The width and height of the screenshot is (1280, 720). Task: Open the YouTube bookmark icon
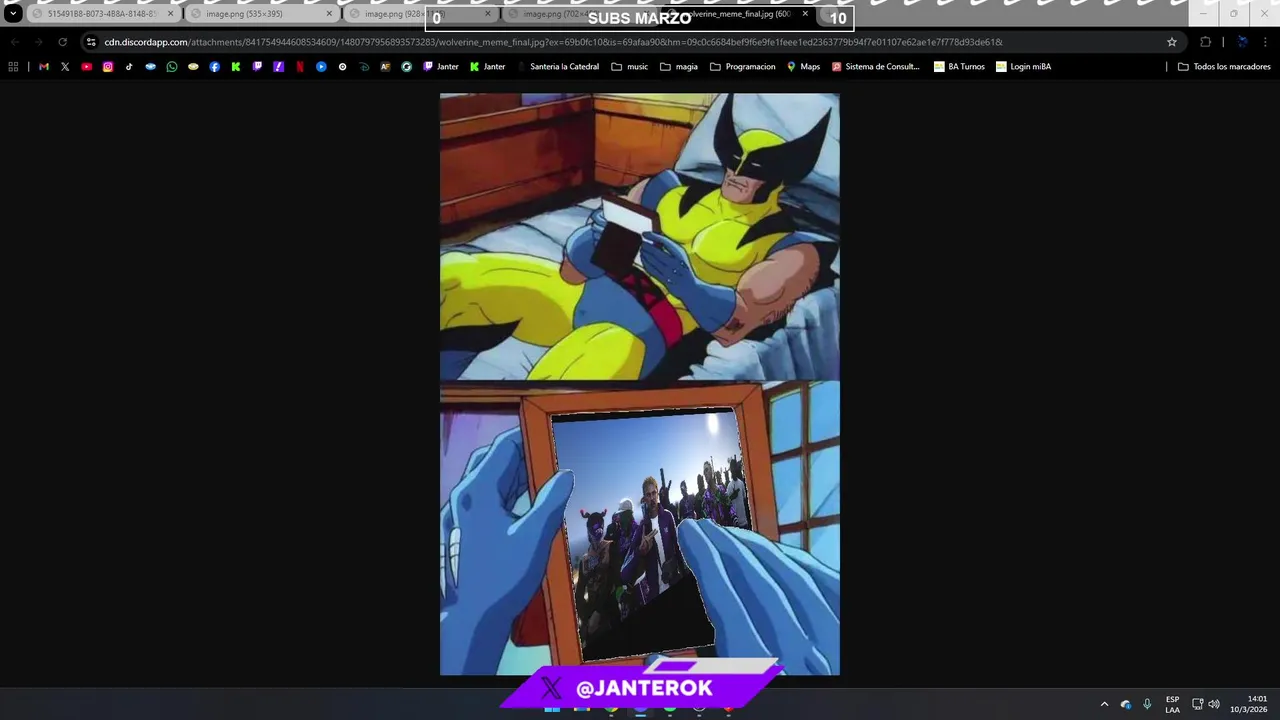point(87,67)
